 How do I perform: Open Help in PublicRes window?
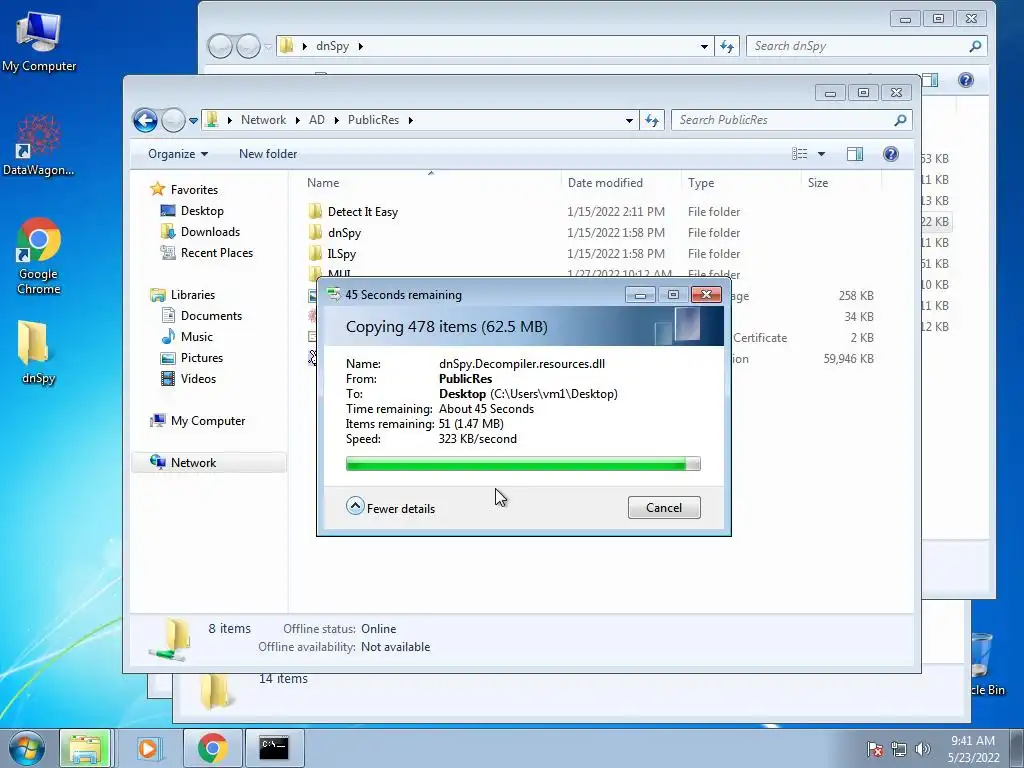[890, 154]
